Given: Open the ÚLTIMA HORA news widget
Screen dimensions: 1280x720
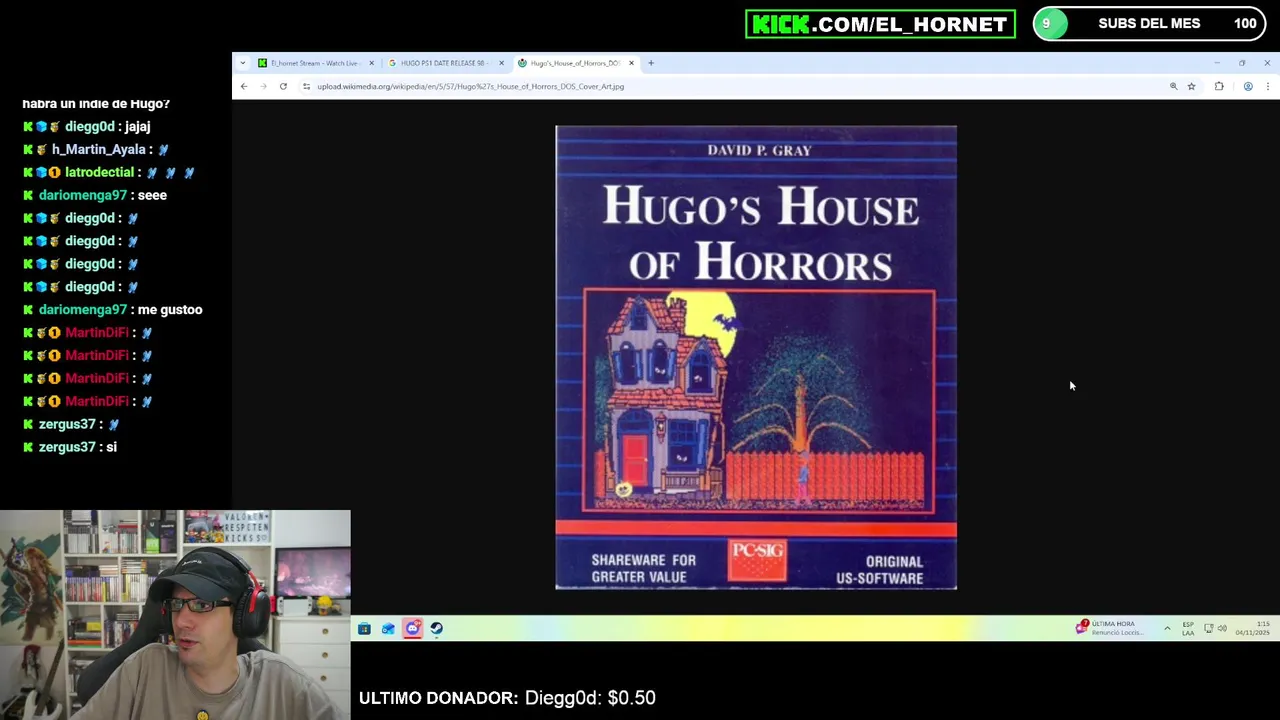Looking at the screenshot, I should pos(1108,628).
